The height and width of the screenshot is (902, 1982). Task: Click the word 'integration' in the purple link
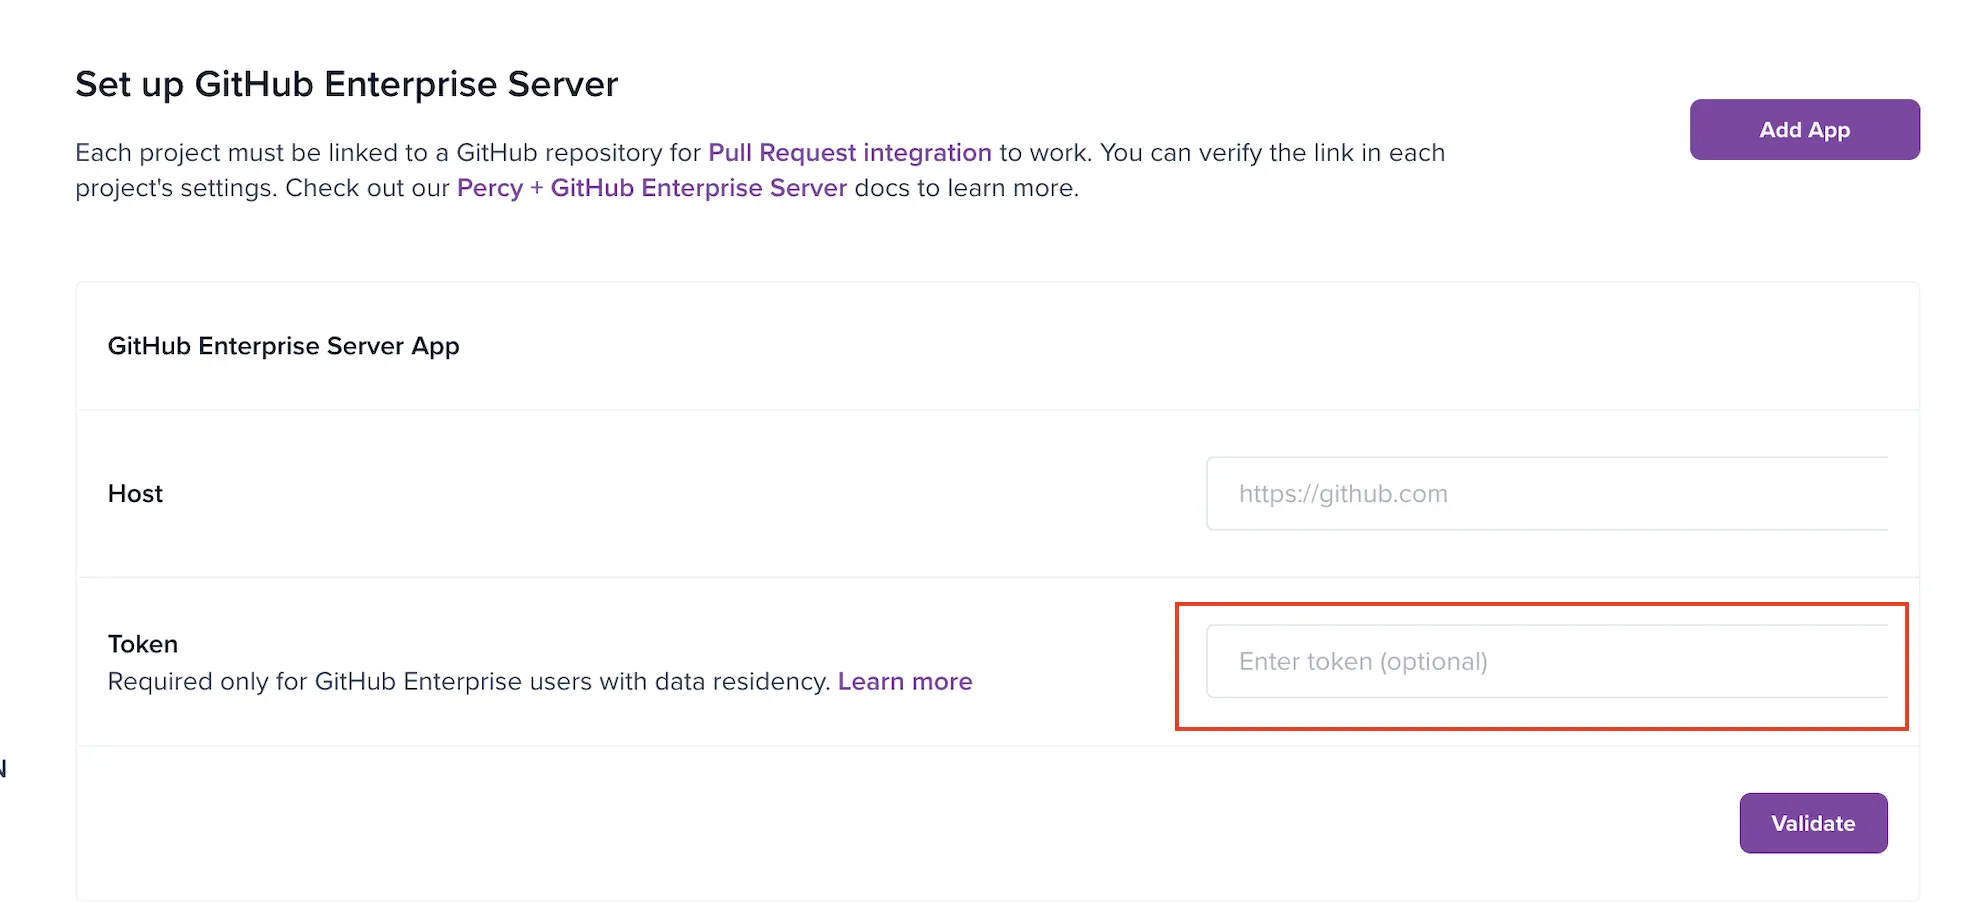927,153
